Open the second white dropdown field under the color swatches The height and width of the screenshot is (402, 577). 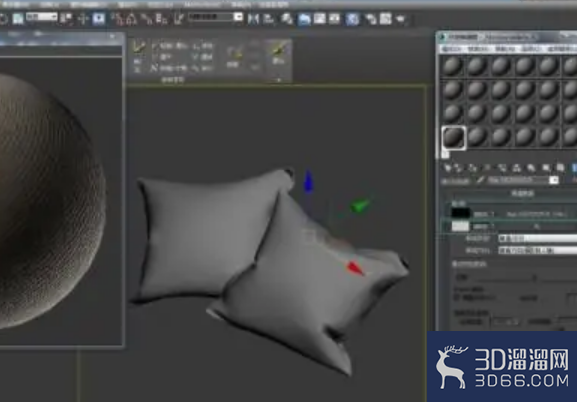coord(537,251)
